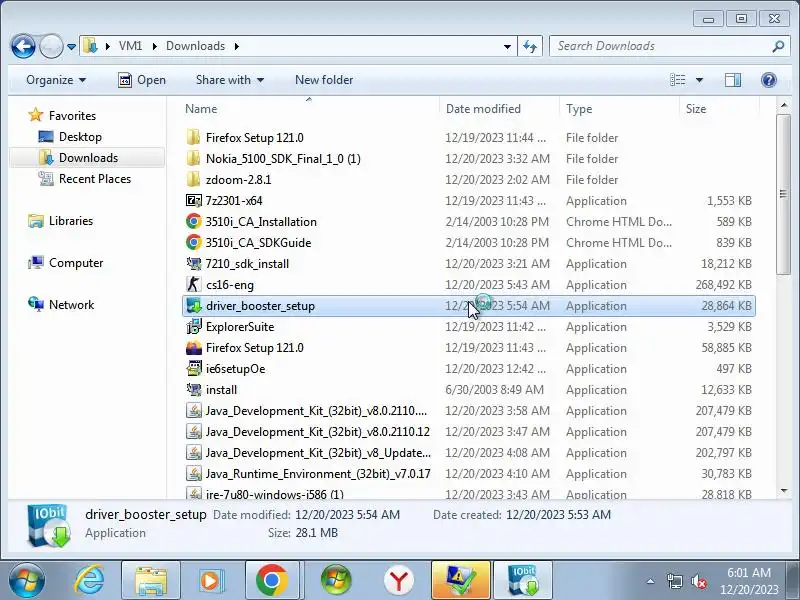Open the view options dropdown arrow
Viewport: 800px width, 600px height.
click(699, 80)
